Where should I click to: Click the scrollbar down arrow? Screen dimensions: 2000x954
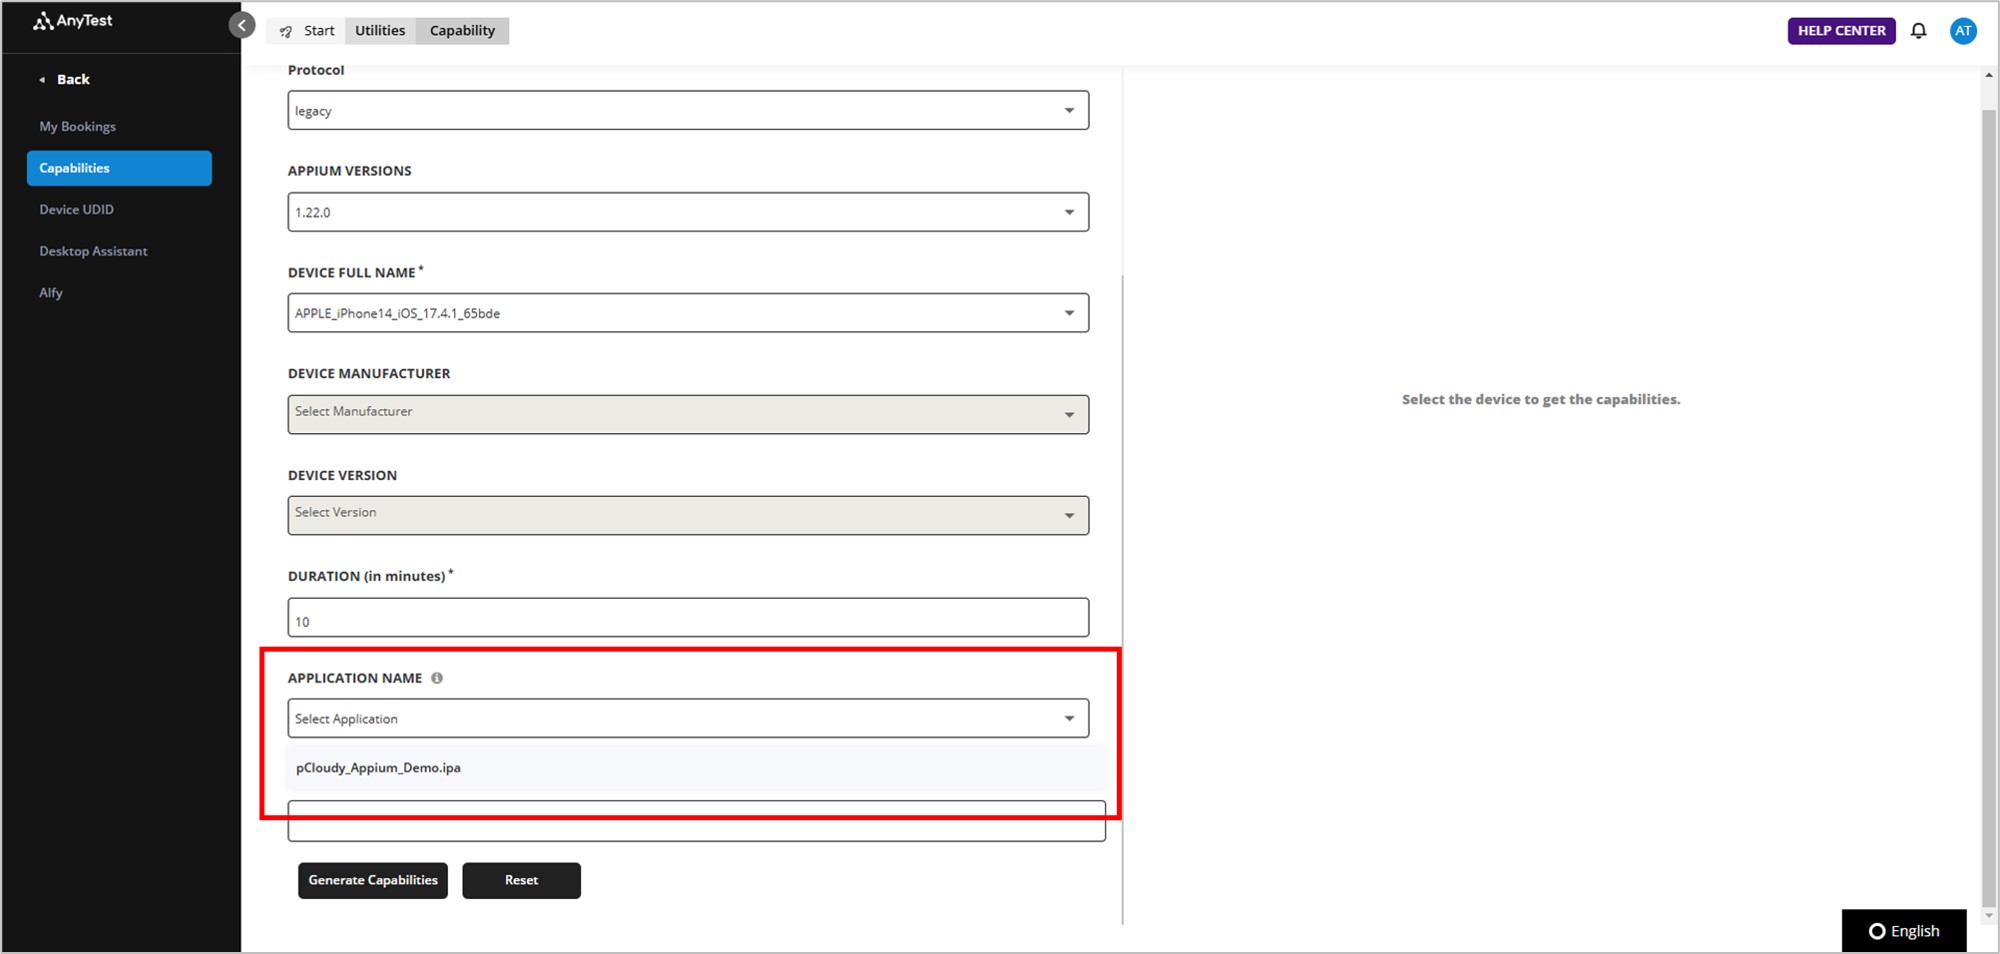[x=1988, y=915]
